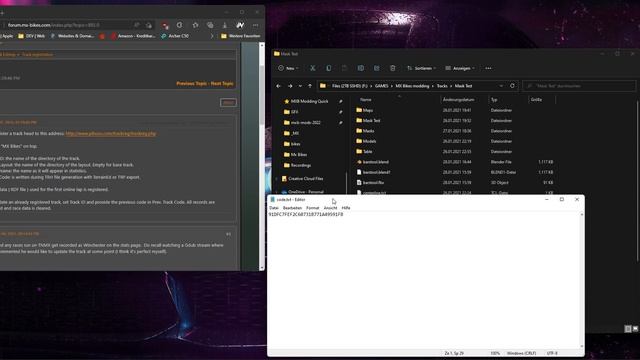Viewport: 640px width, 360px height.
Task: Open the Bearbeiten menu in Notepad
Action: pos(292,208)
